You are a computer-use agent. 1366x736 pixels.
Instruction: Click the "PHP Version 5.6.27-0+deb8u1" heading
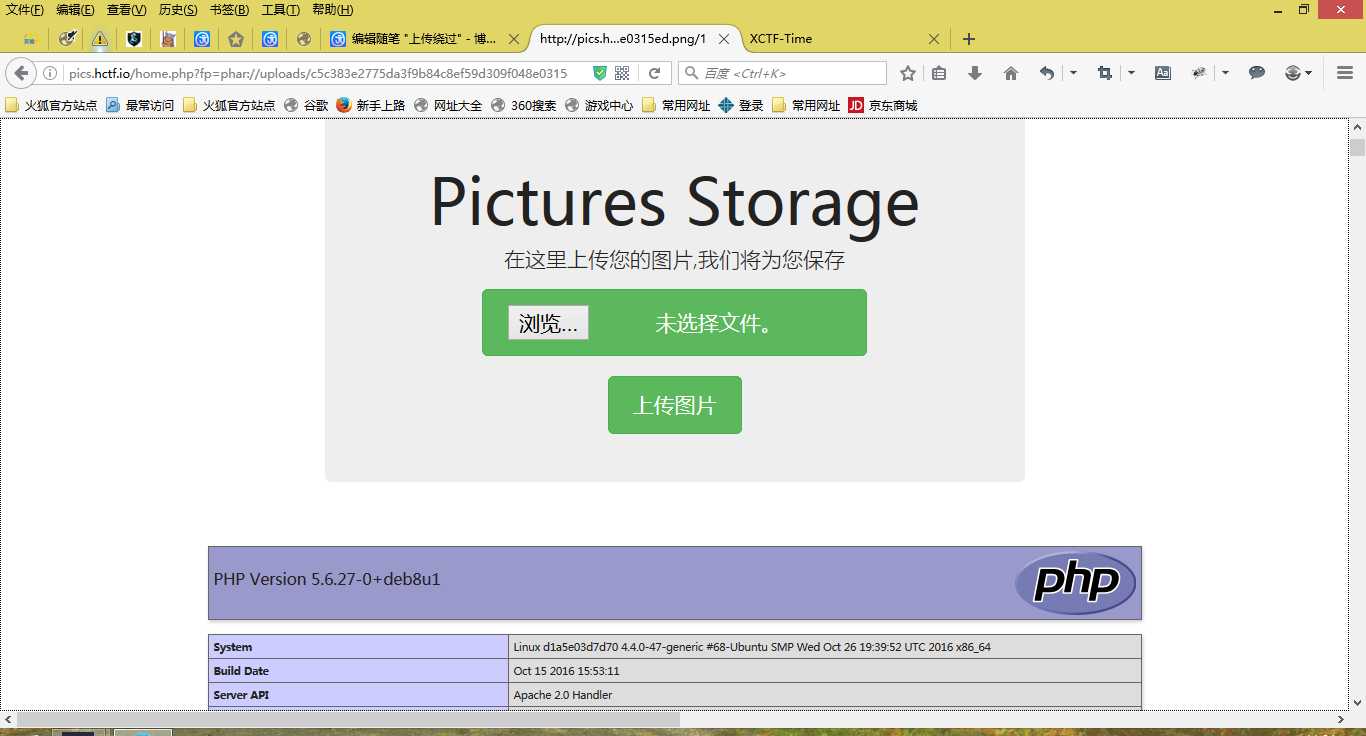327,579
